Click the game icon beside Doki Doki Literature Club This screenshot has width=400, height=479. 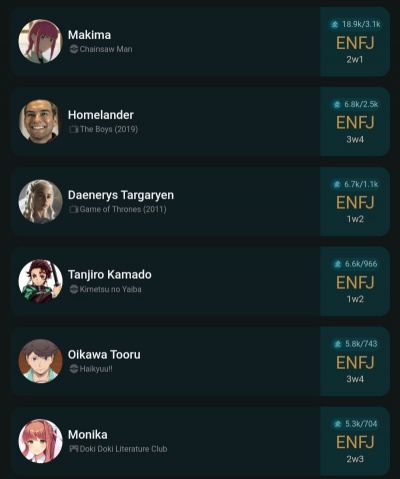(74, 449)
